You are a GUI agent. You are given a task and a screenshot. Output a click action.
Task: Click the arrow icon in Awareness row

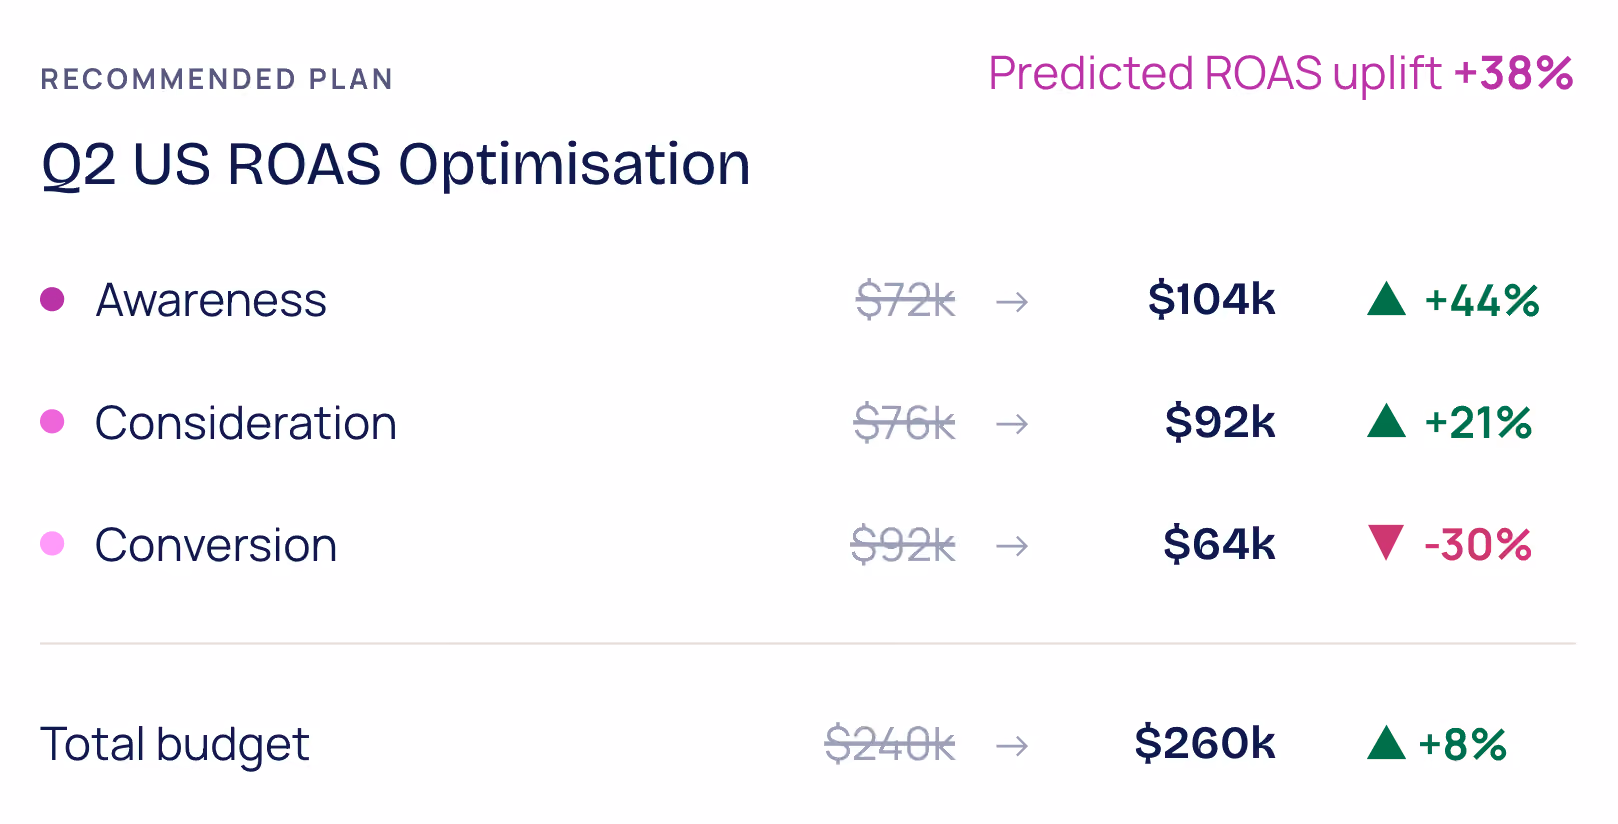pyautogui.click(x=1012, y=301)
